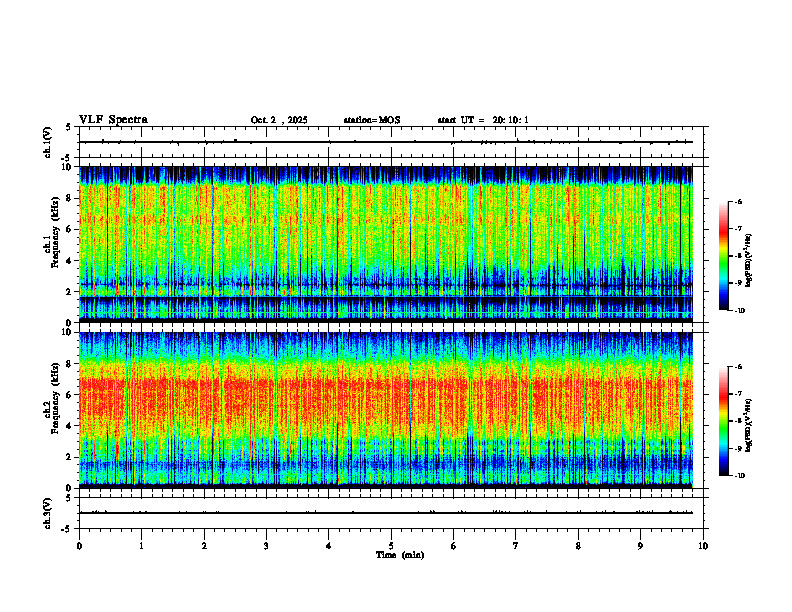Click the "ch.3(V)" waveform axis label
The height and width of the screenshot is (612, 792).
(48, 513)
